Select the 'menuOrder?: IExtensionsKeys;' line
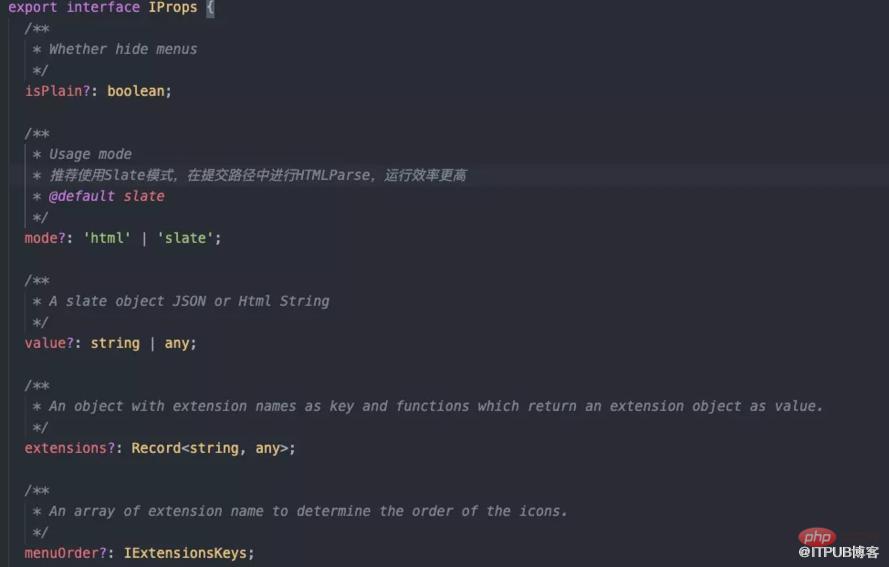Screen dimensions: 889x567 click(x=139, y=553)
